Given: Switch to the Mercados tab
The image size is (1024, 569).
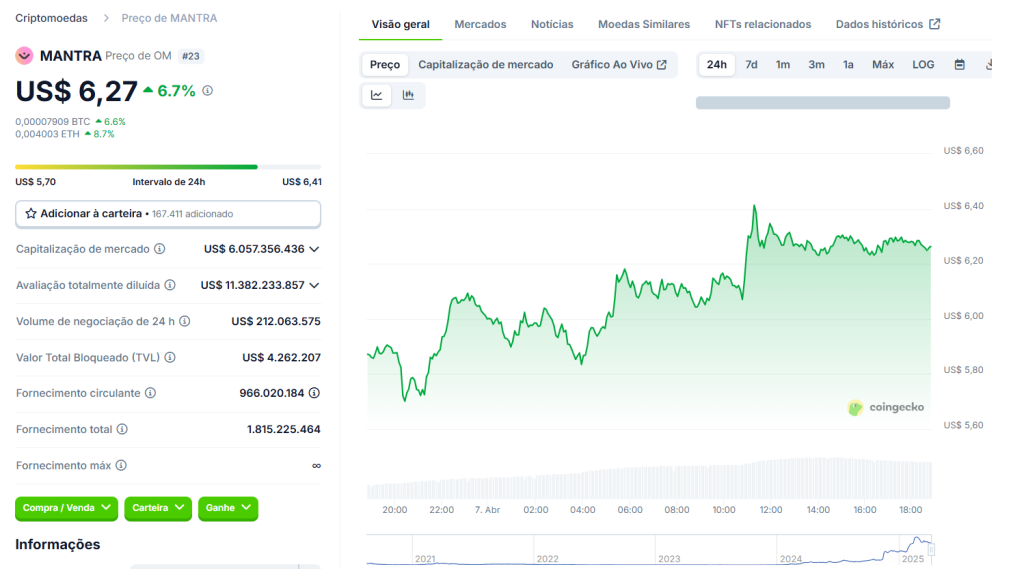Looking at the screenshot, I should click(480, 24).
